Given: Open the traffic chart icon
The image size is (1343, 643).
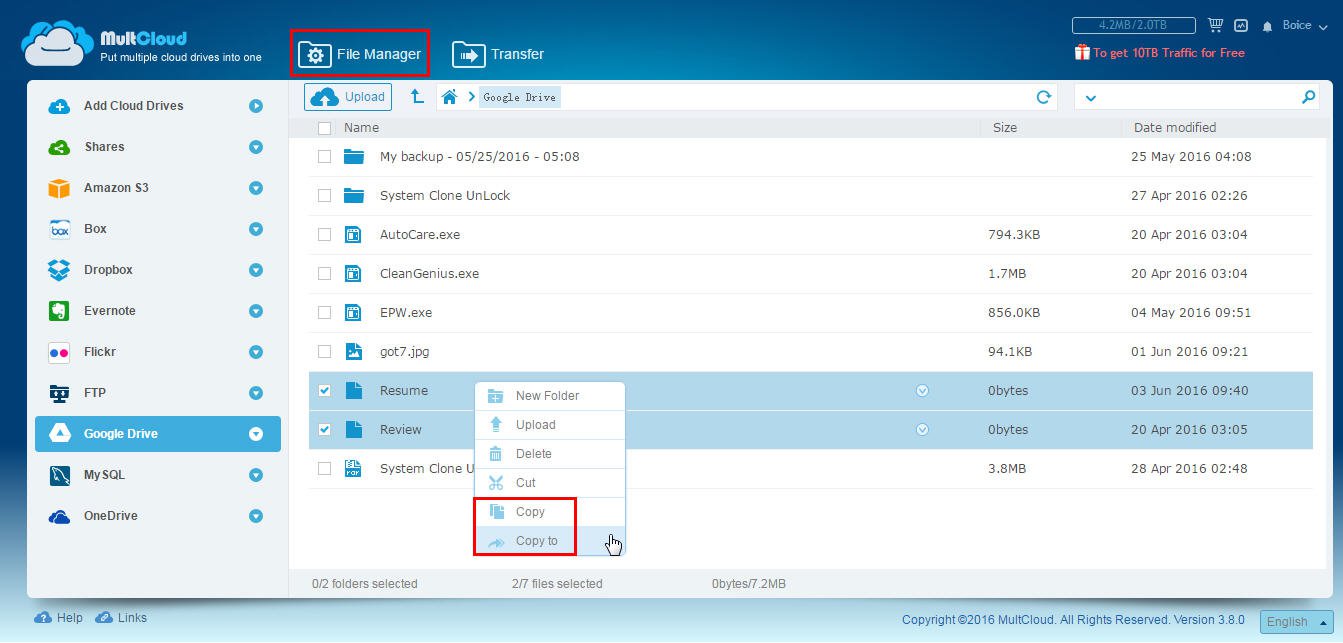Looking at the screenshot, I should click(x=1241, y=25).
